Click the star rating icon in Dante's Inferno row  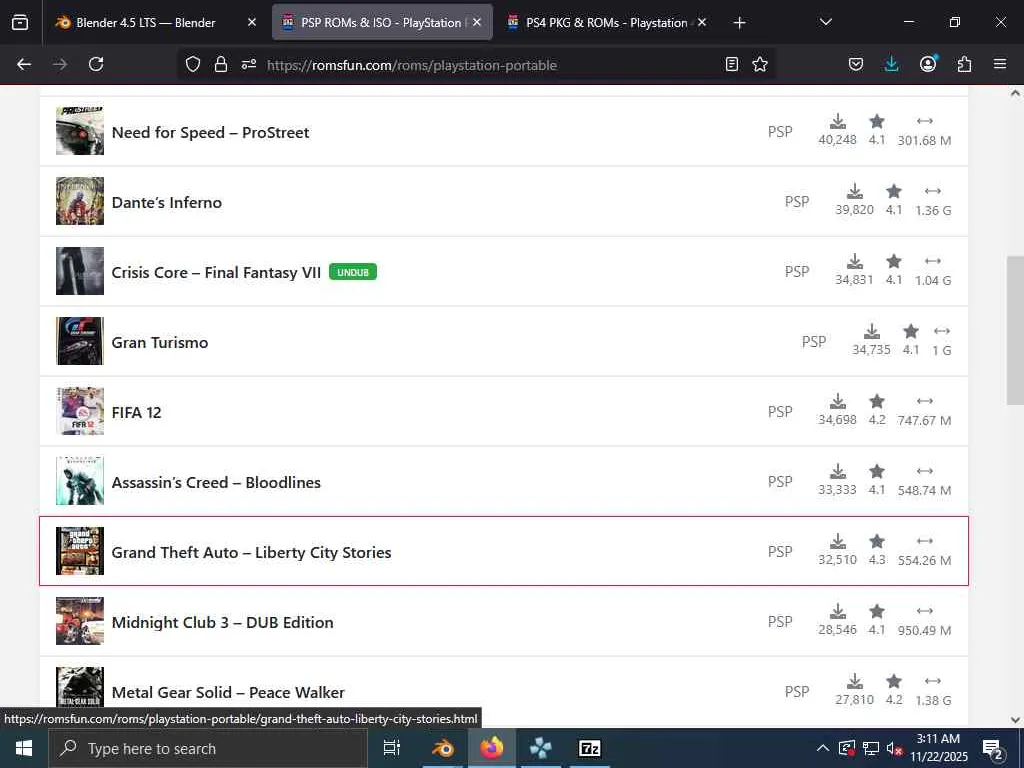[894, 191]
